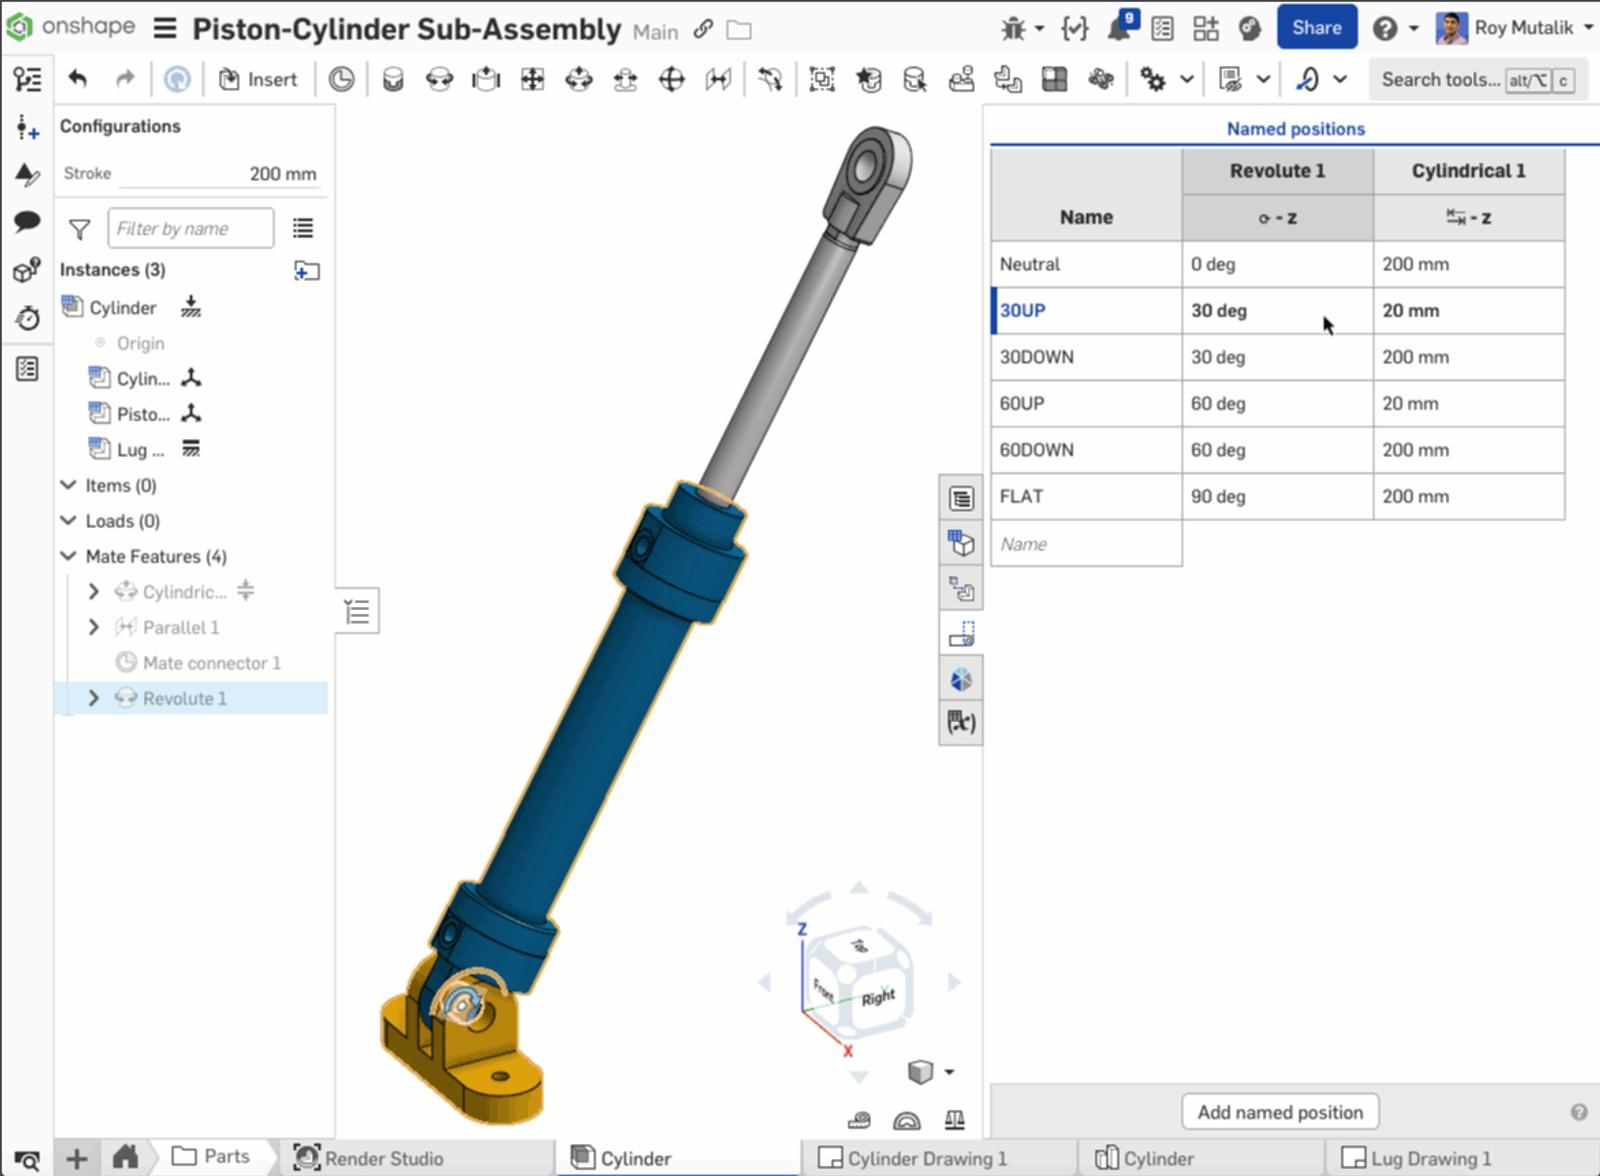Click the Filter by name field

pos(190,229)
